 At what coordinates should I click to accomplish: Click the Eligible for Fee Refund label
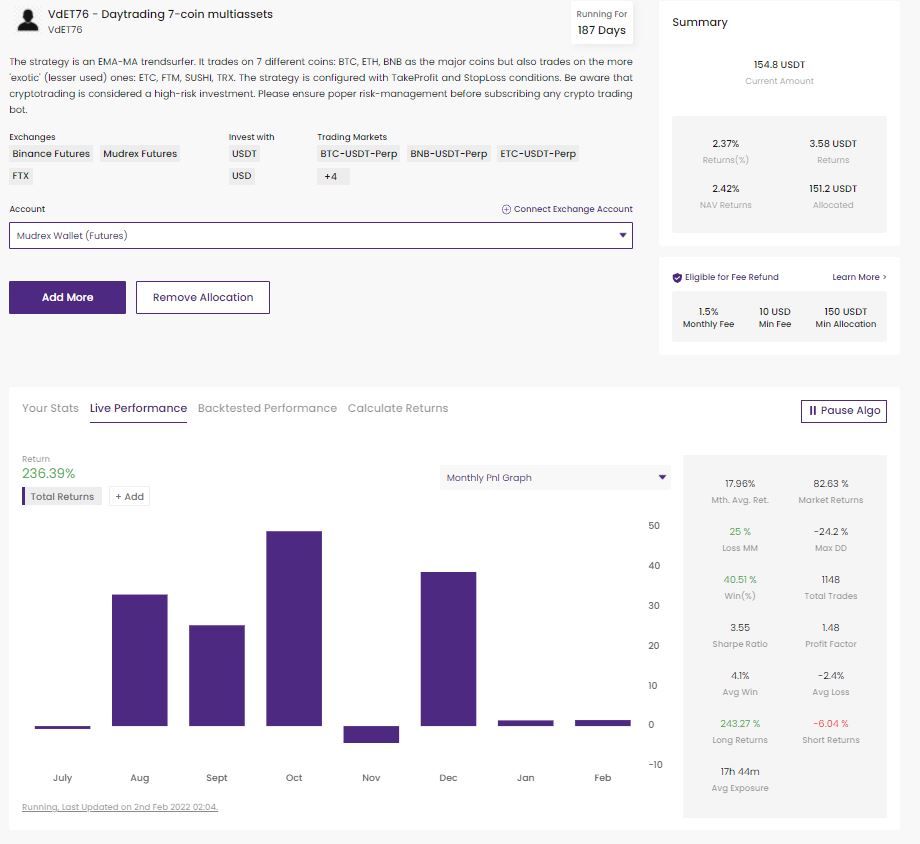click(x=732, y=277)
